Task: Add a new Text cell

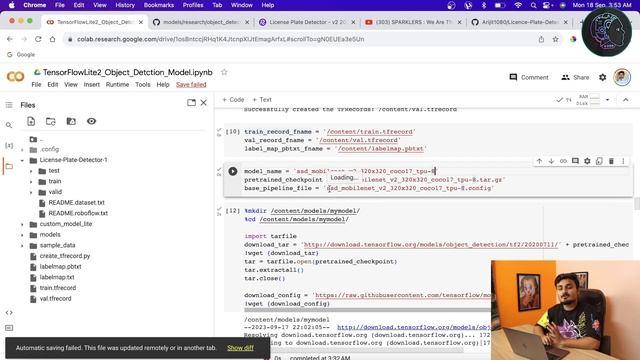Action: tap(262, 100)
